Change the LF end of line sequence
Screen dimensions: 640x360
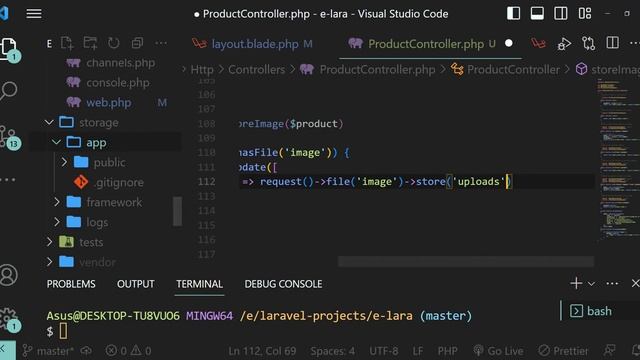click(418, 351)
